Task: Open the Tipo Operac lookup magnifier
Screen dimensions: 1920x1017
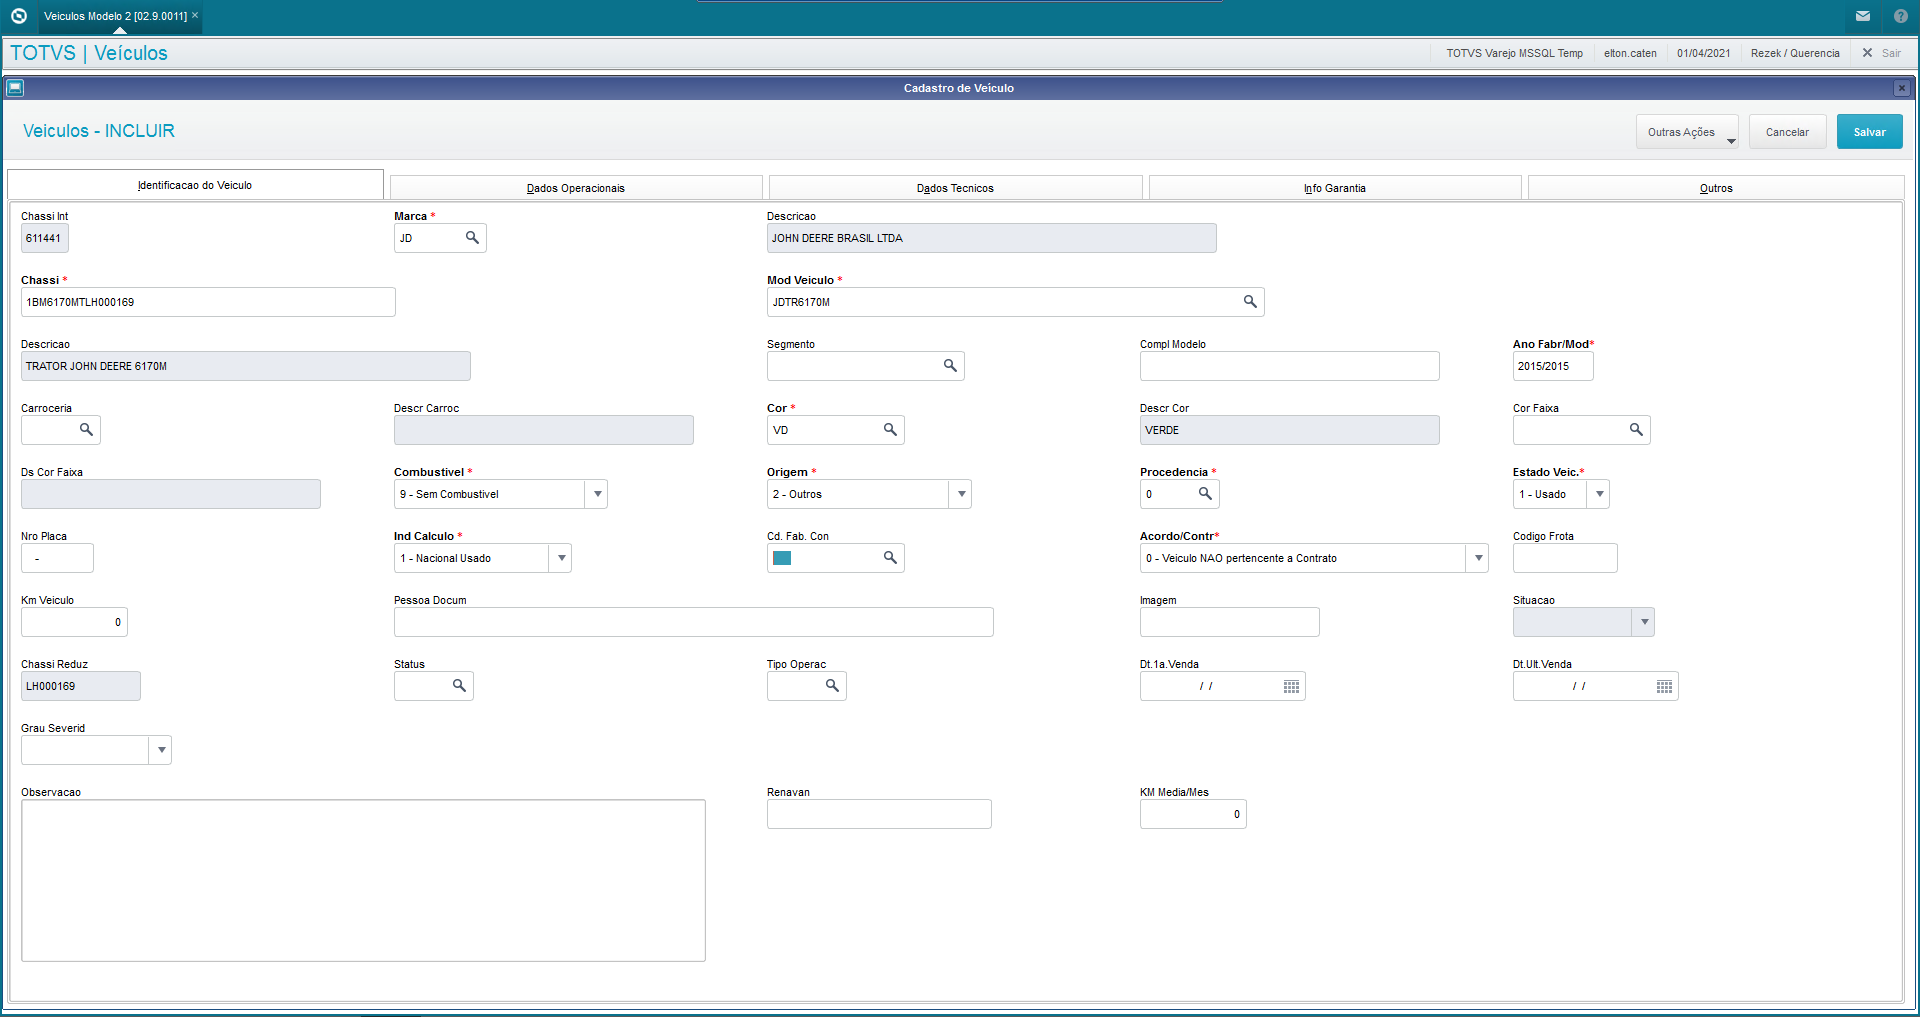Action: 832,686
